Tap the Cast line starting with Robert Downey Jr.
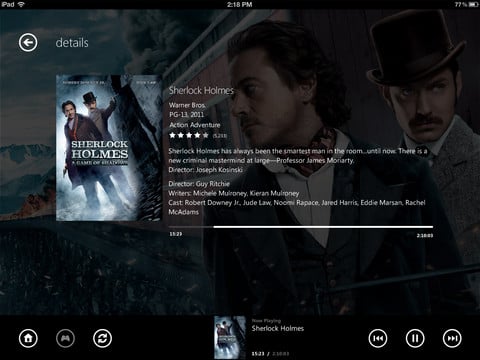The height and width of the screenshot is (360, 480). [297, 207]
